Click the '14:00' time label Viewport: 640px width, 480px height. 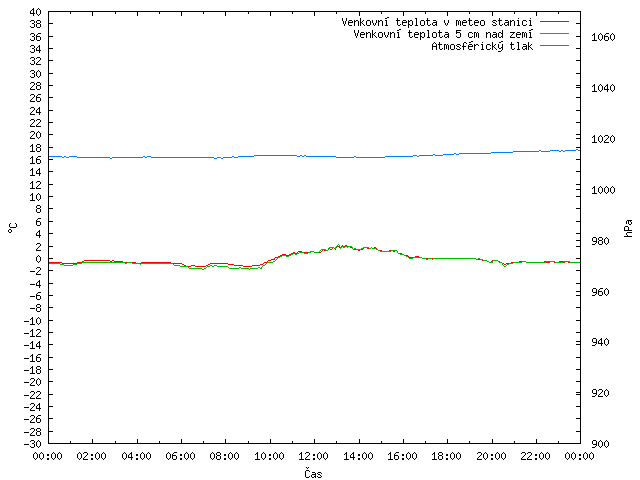(358, 456)
